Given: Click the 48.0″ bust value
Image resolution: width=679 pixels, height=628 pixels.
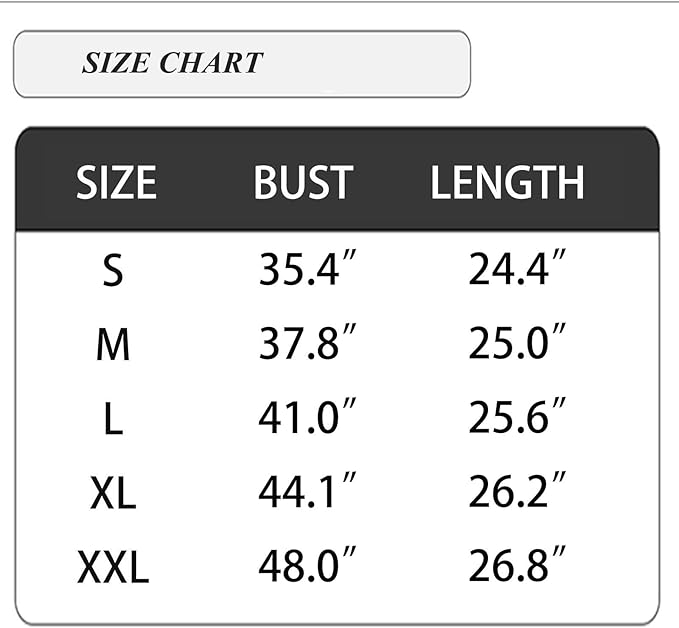Looking at the screenshot, I should [308, 565].
